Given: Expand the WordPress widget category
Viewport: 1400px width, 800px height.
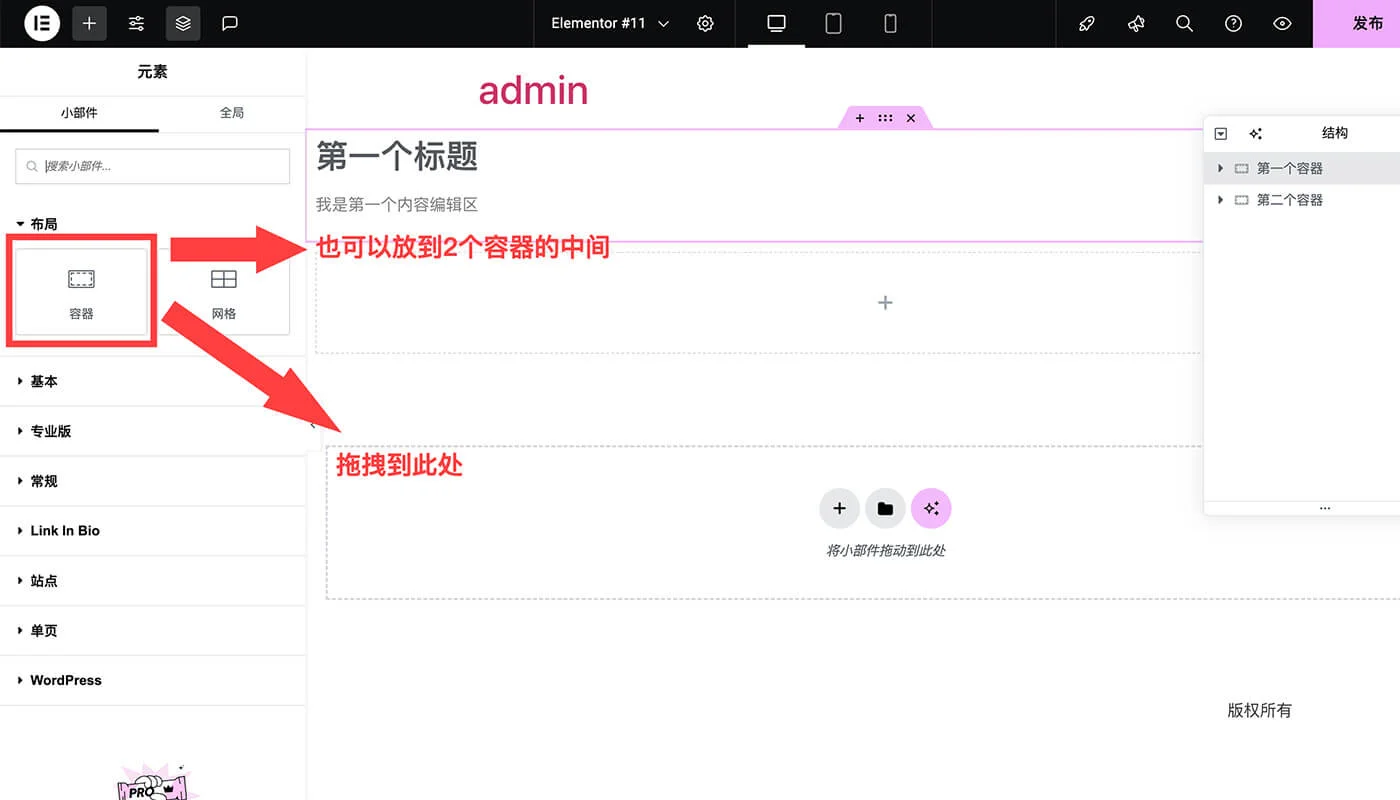Looking at the screenshot, I should coord(65,680).
